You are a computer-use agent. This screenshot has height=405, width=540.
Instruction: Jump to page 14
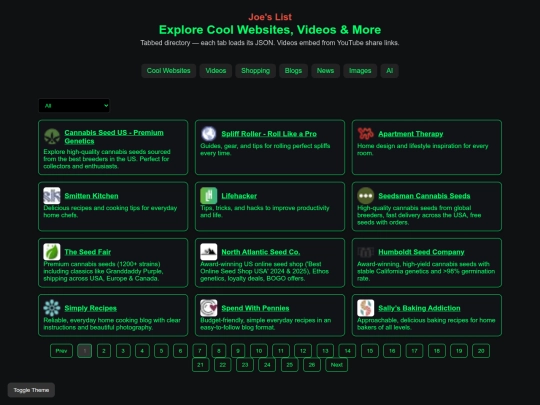347,351
